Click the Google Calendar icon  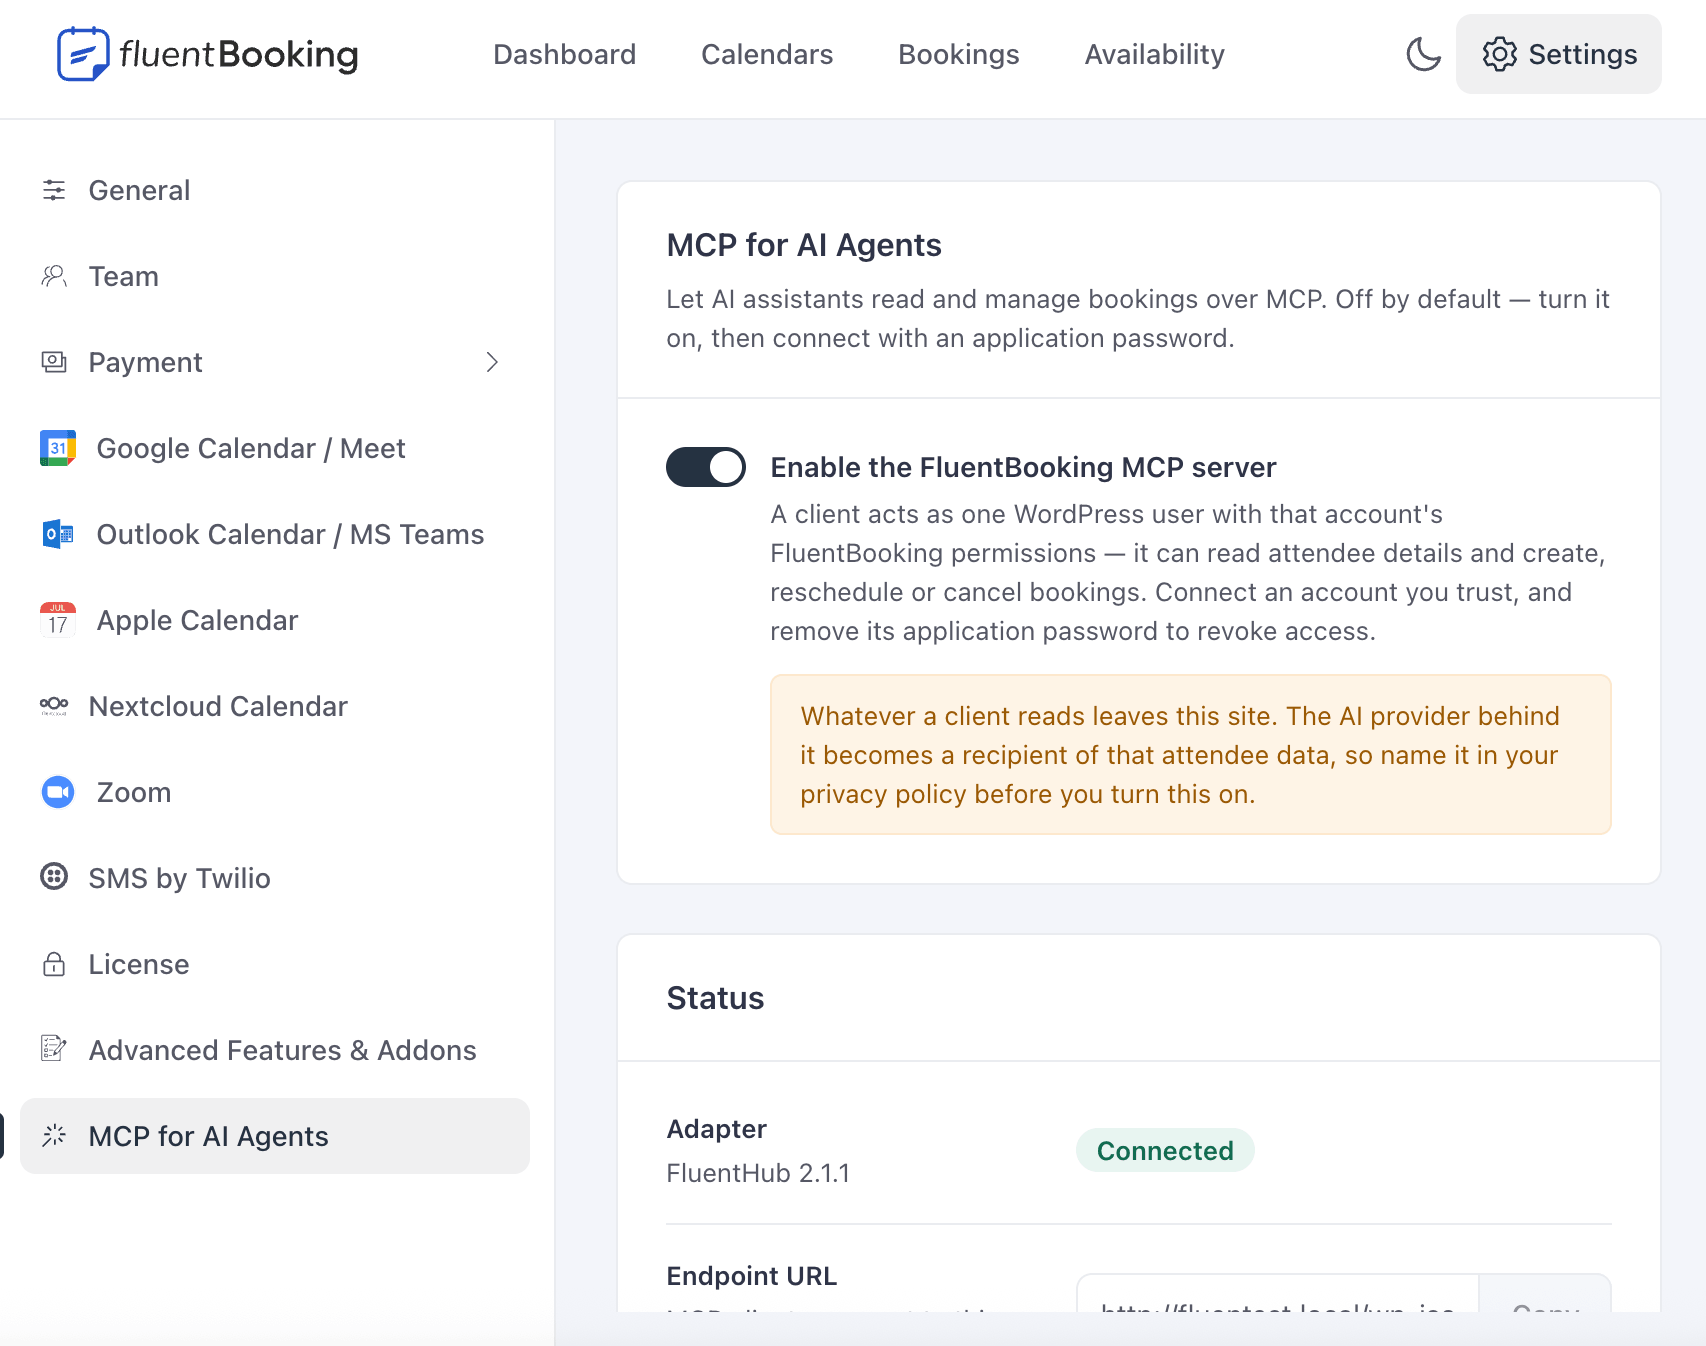[58, 448]
